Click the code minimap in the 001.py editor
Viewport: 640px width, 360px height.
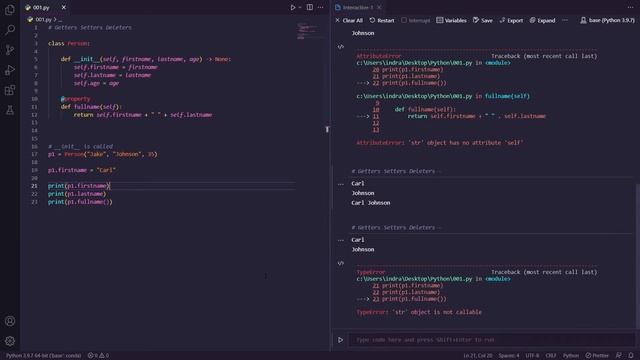click(x=308, y=32)
